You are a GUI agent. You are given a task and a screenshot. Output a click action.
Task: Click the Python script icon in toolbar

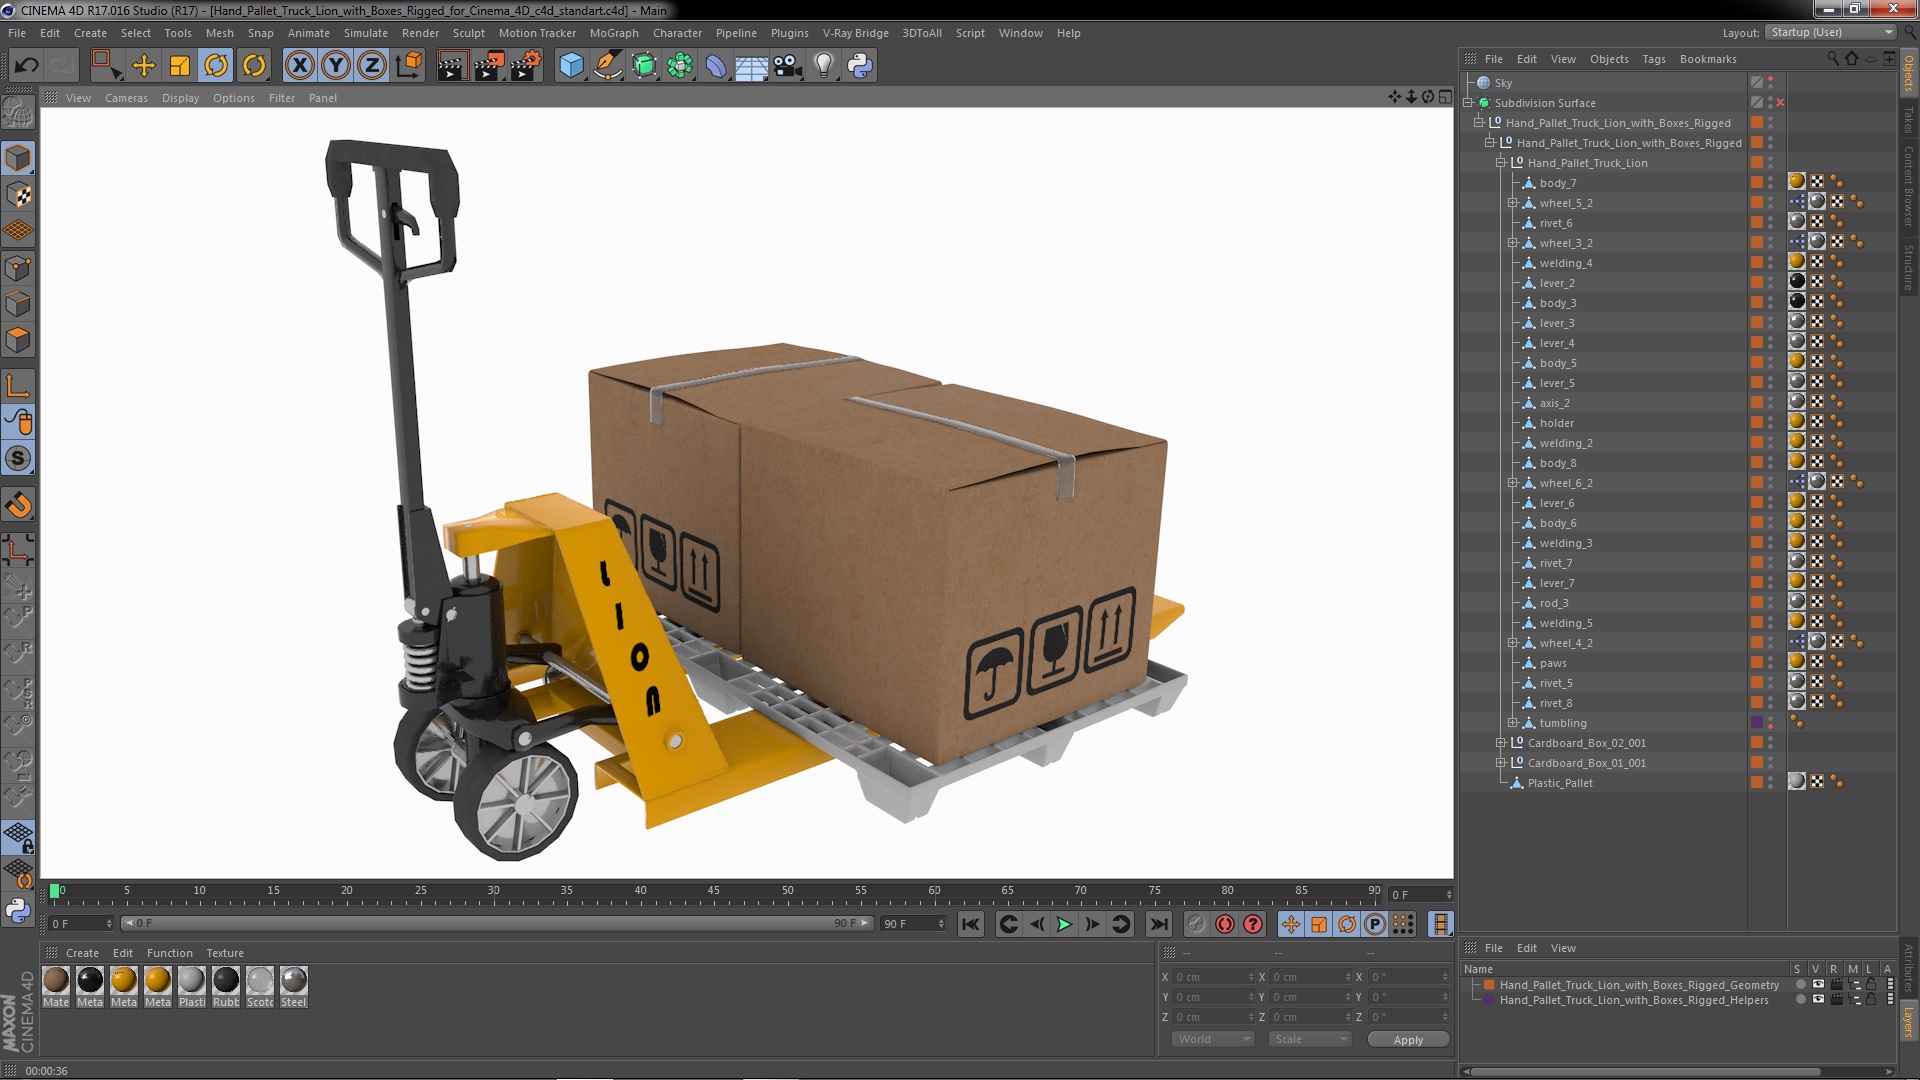point(860,66)
